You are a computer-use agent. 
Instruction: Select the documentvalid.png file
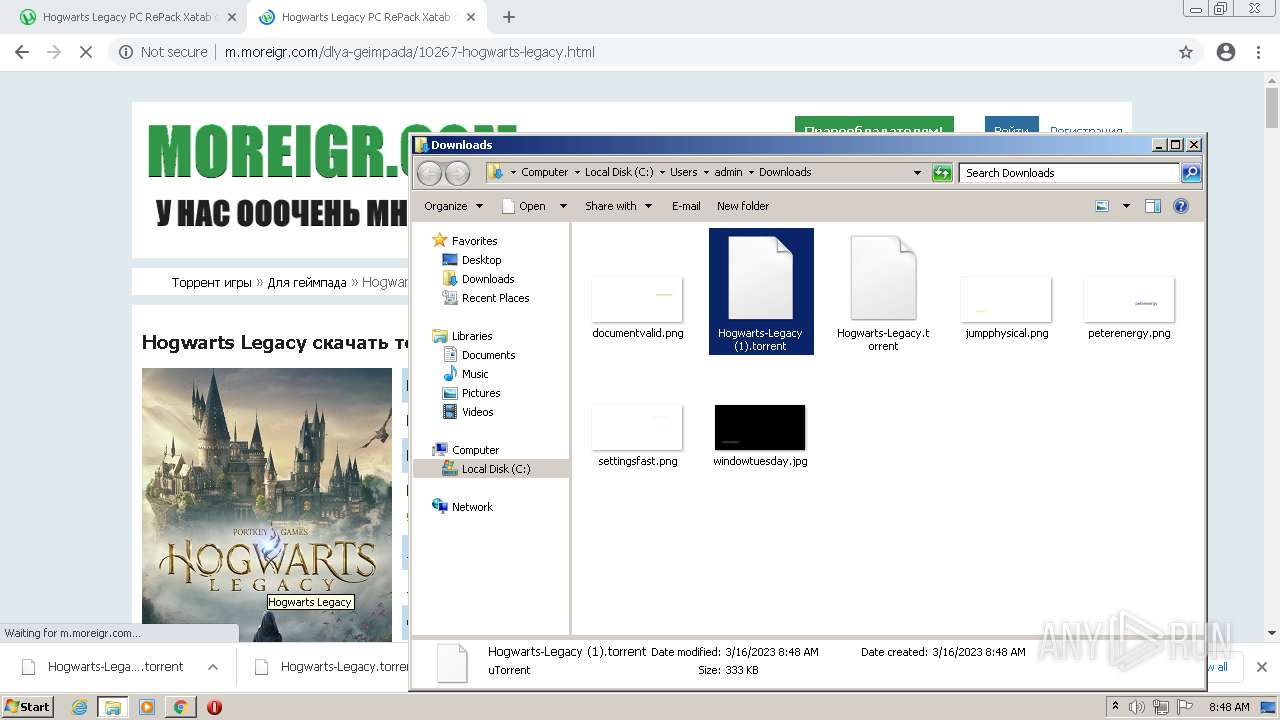coord(637,309)
